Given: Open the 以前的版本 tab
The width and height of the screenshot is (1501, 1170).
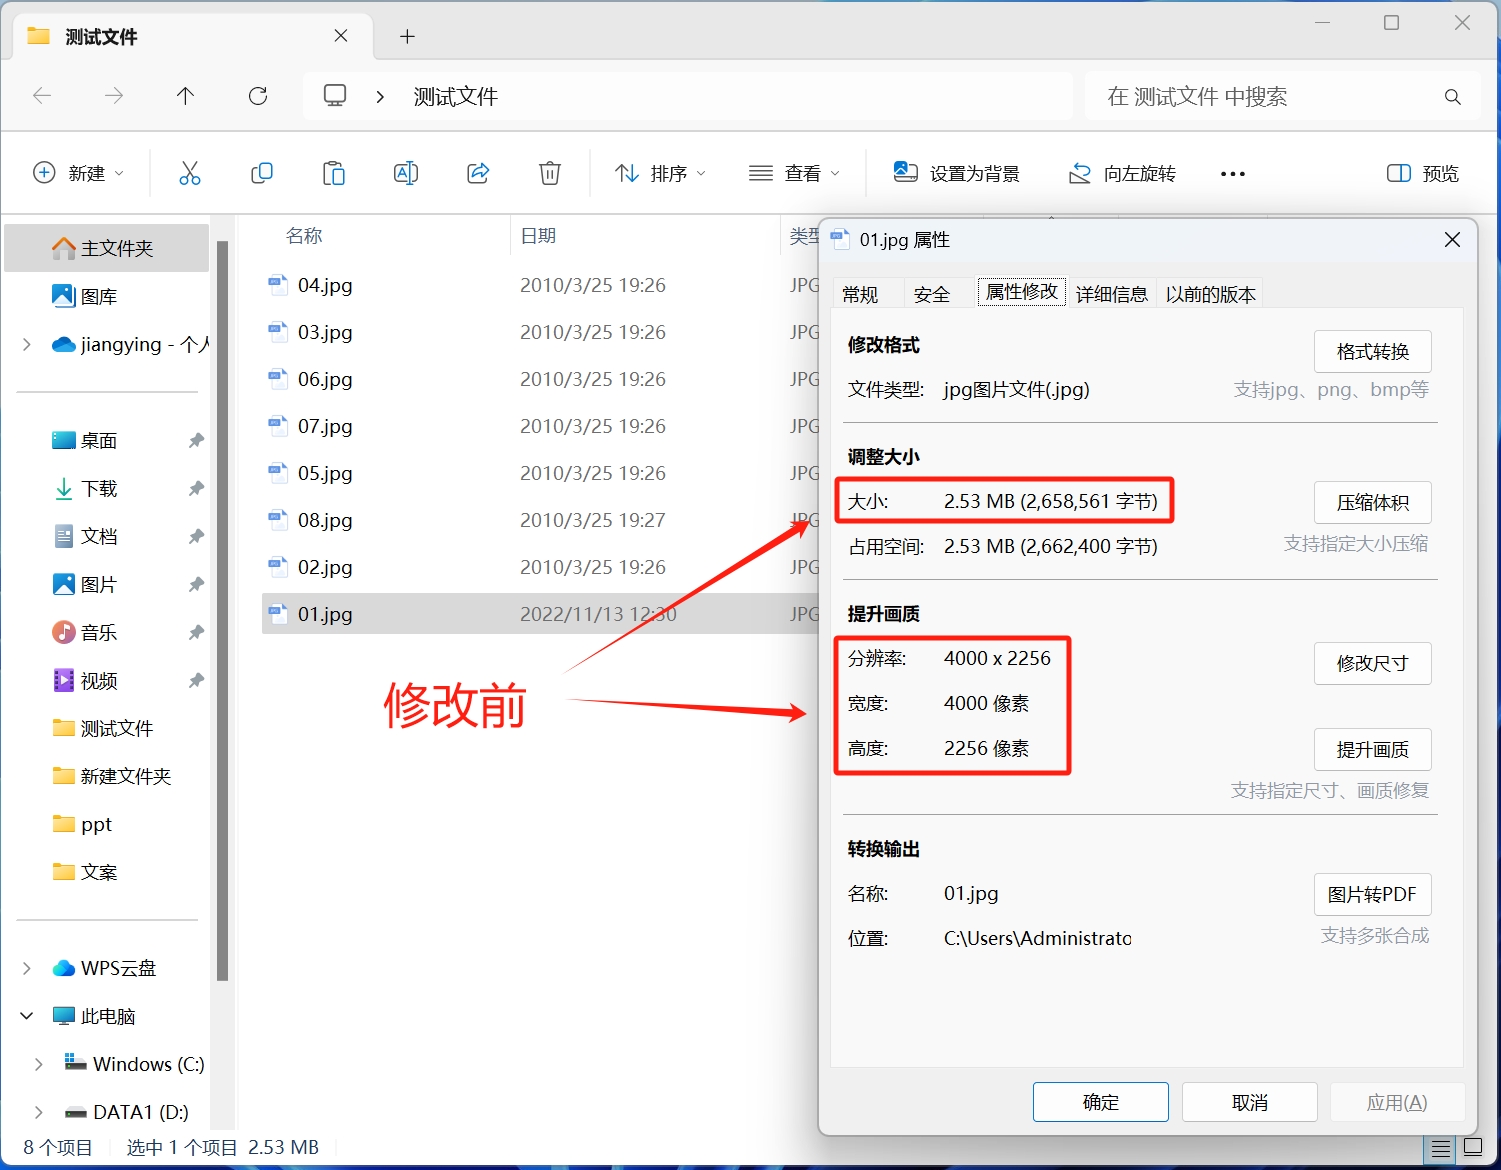Looking at the screenshot, I should (x=1210, y=292).
